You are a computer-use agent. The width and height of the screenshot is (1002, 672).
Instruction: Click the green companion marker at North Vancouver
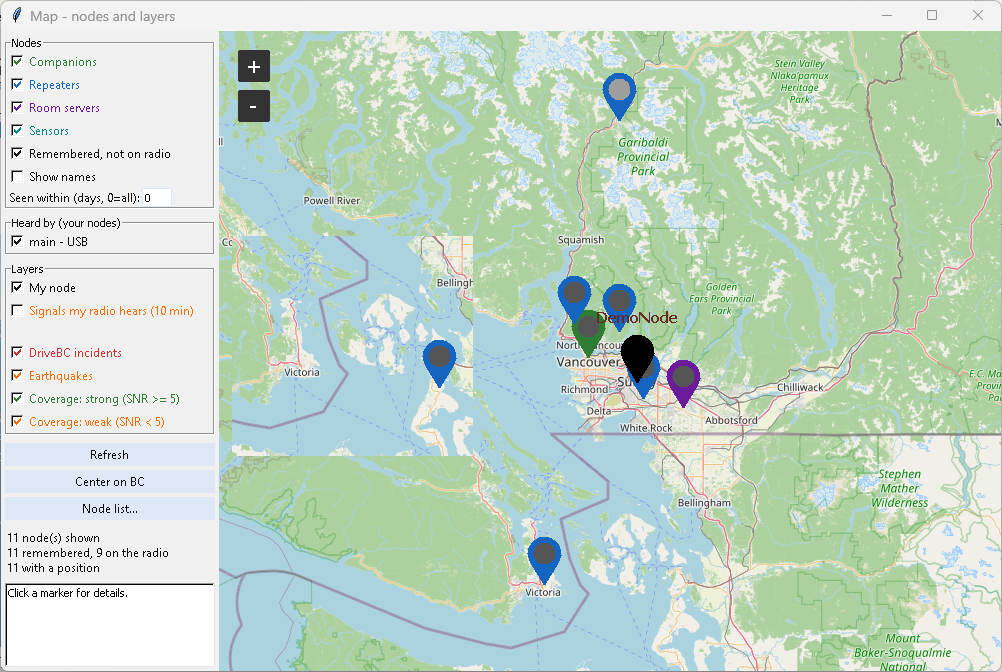point(588,333)
